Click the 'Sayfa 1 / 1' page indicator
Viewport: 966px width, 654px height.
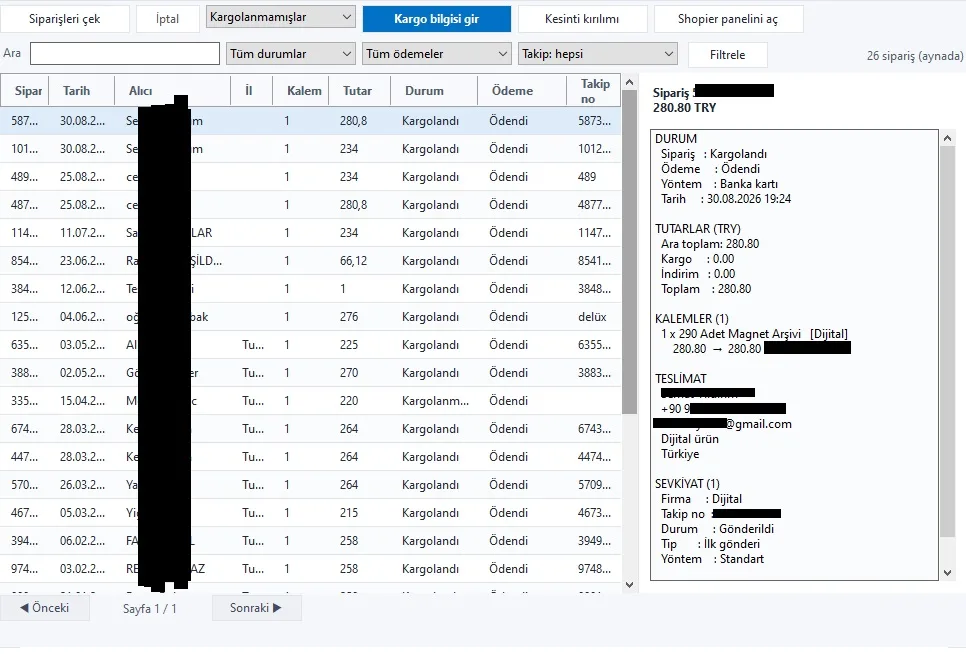(150, 608)
